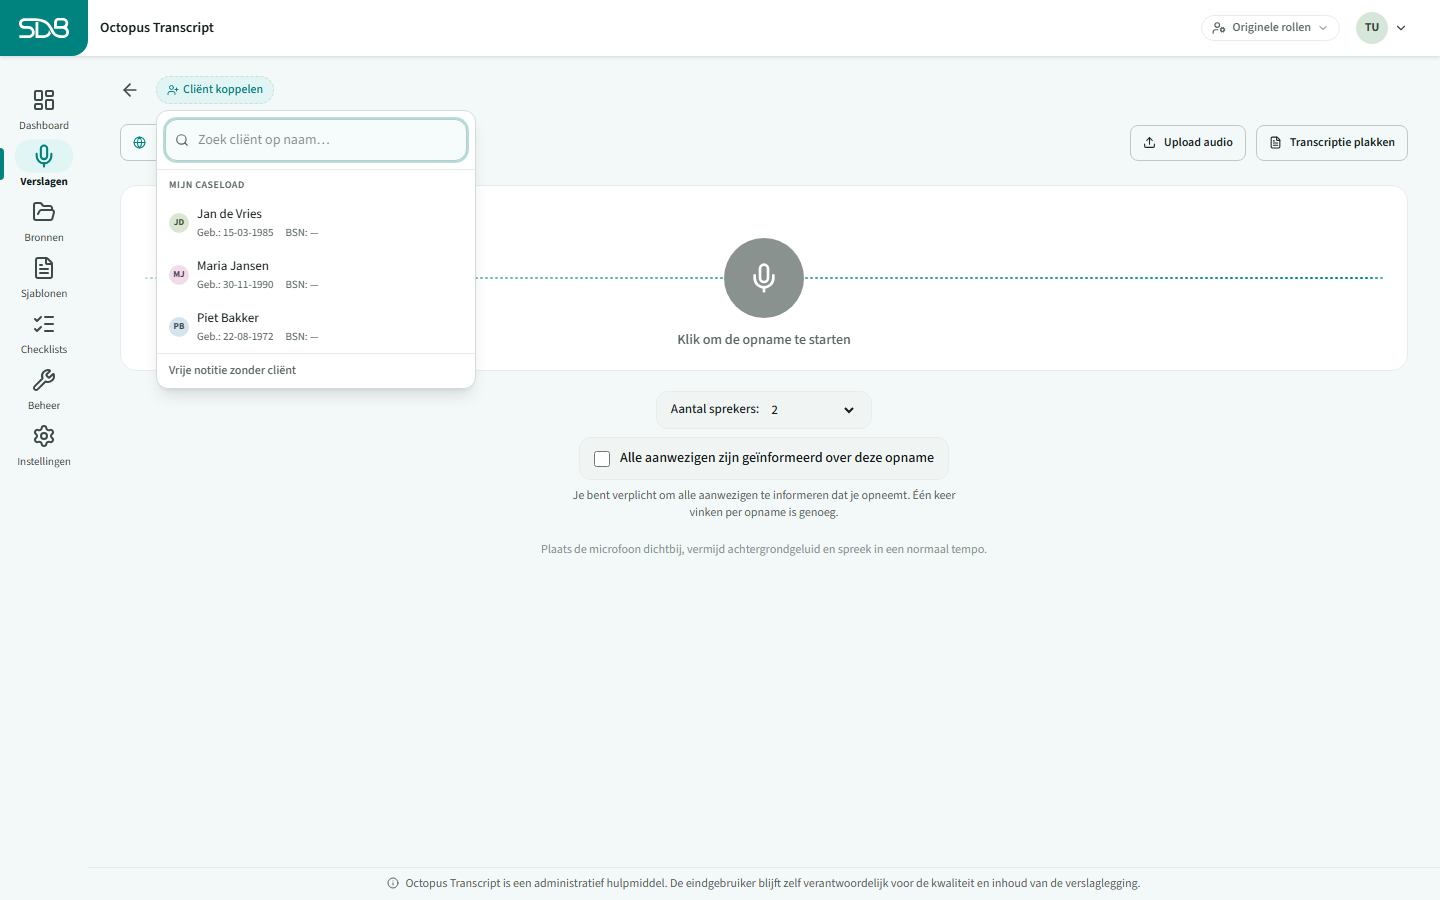Click the PB avatar of Piet Bakker

(179, 326)
